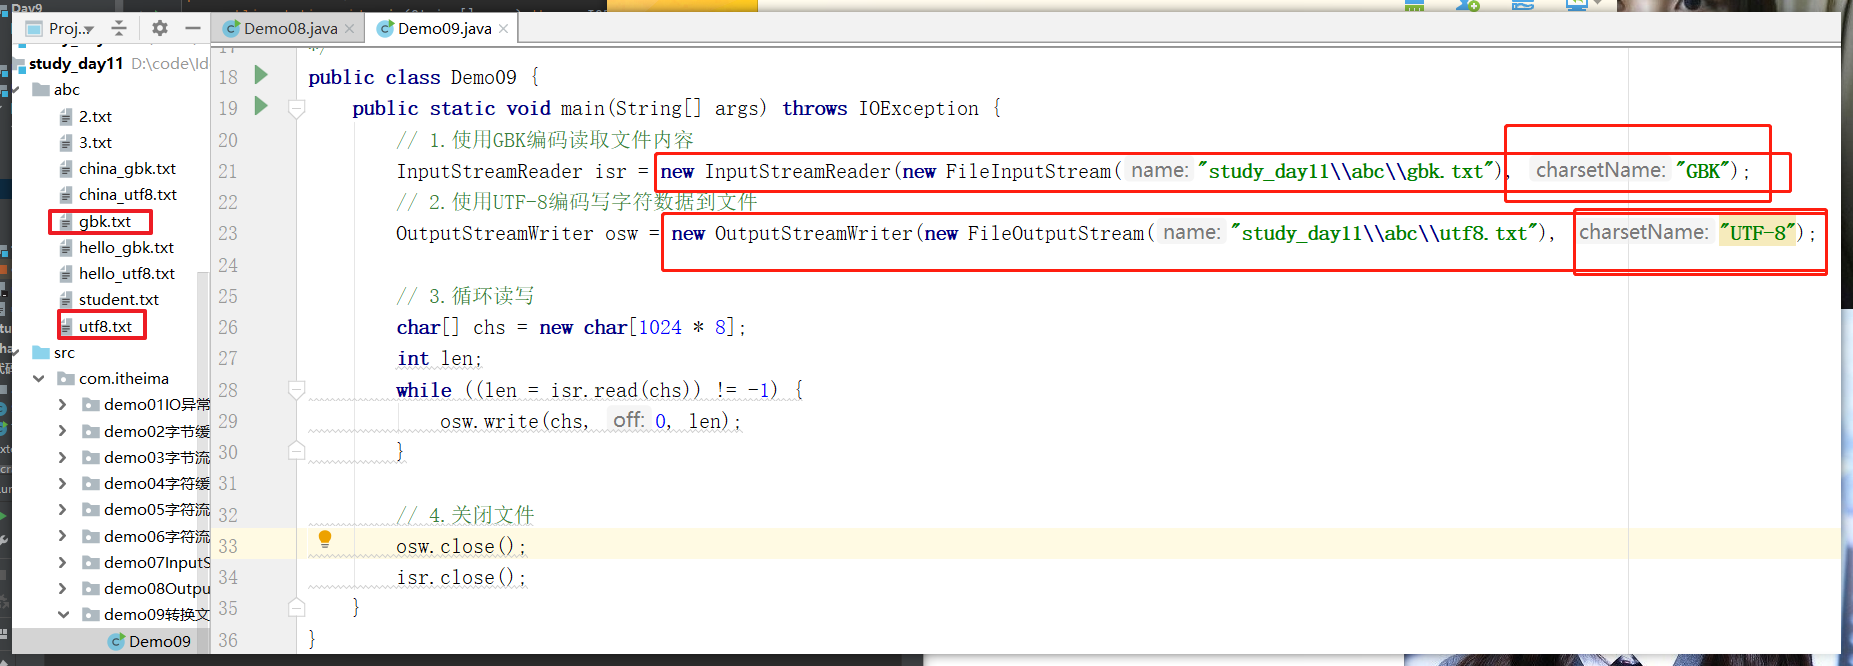Select study_day11 module root
1853x666 pixels.
76,63
